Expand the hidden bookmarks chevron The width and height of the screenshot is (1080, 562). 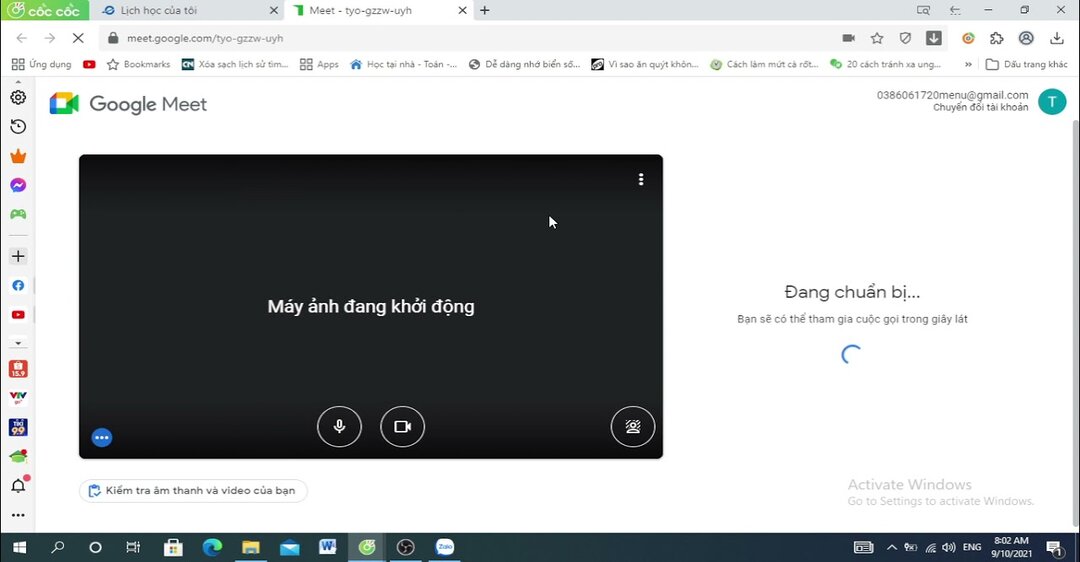coord(968,64)
